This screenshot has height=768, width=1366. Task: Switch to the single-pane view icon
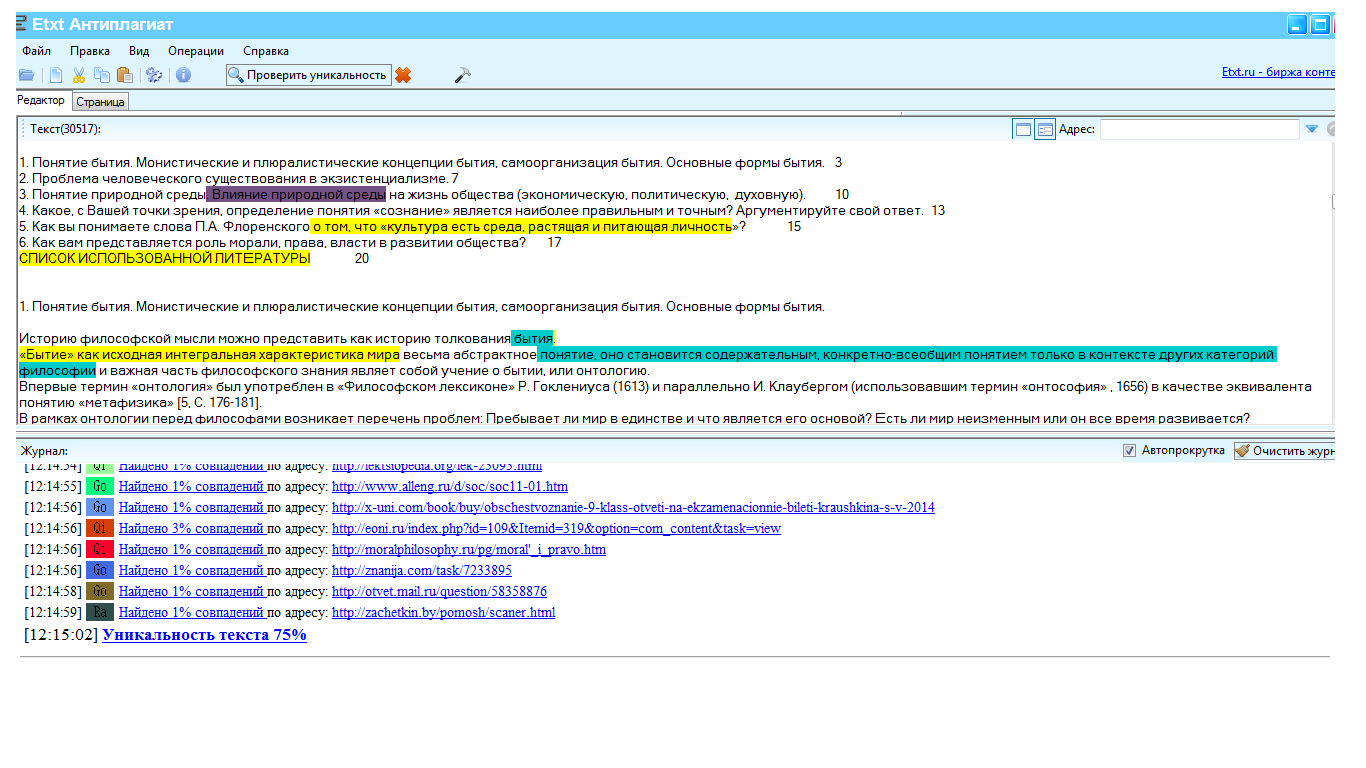click(1023, 129)
